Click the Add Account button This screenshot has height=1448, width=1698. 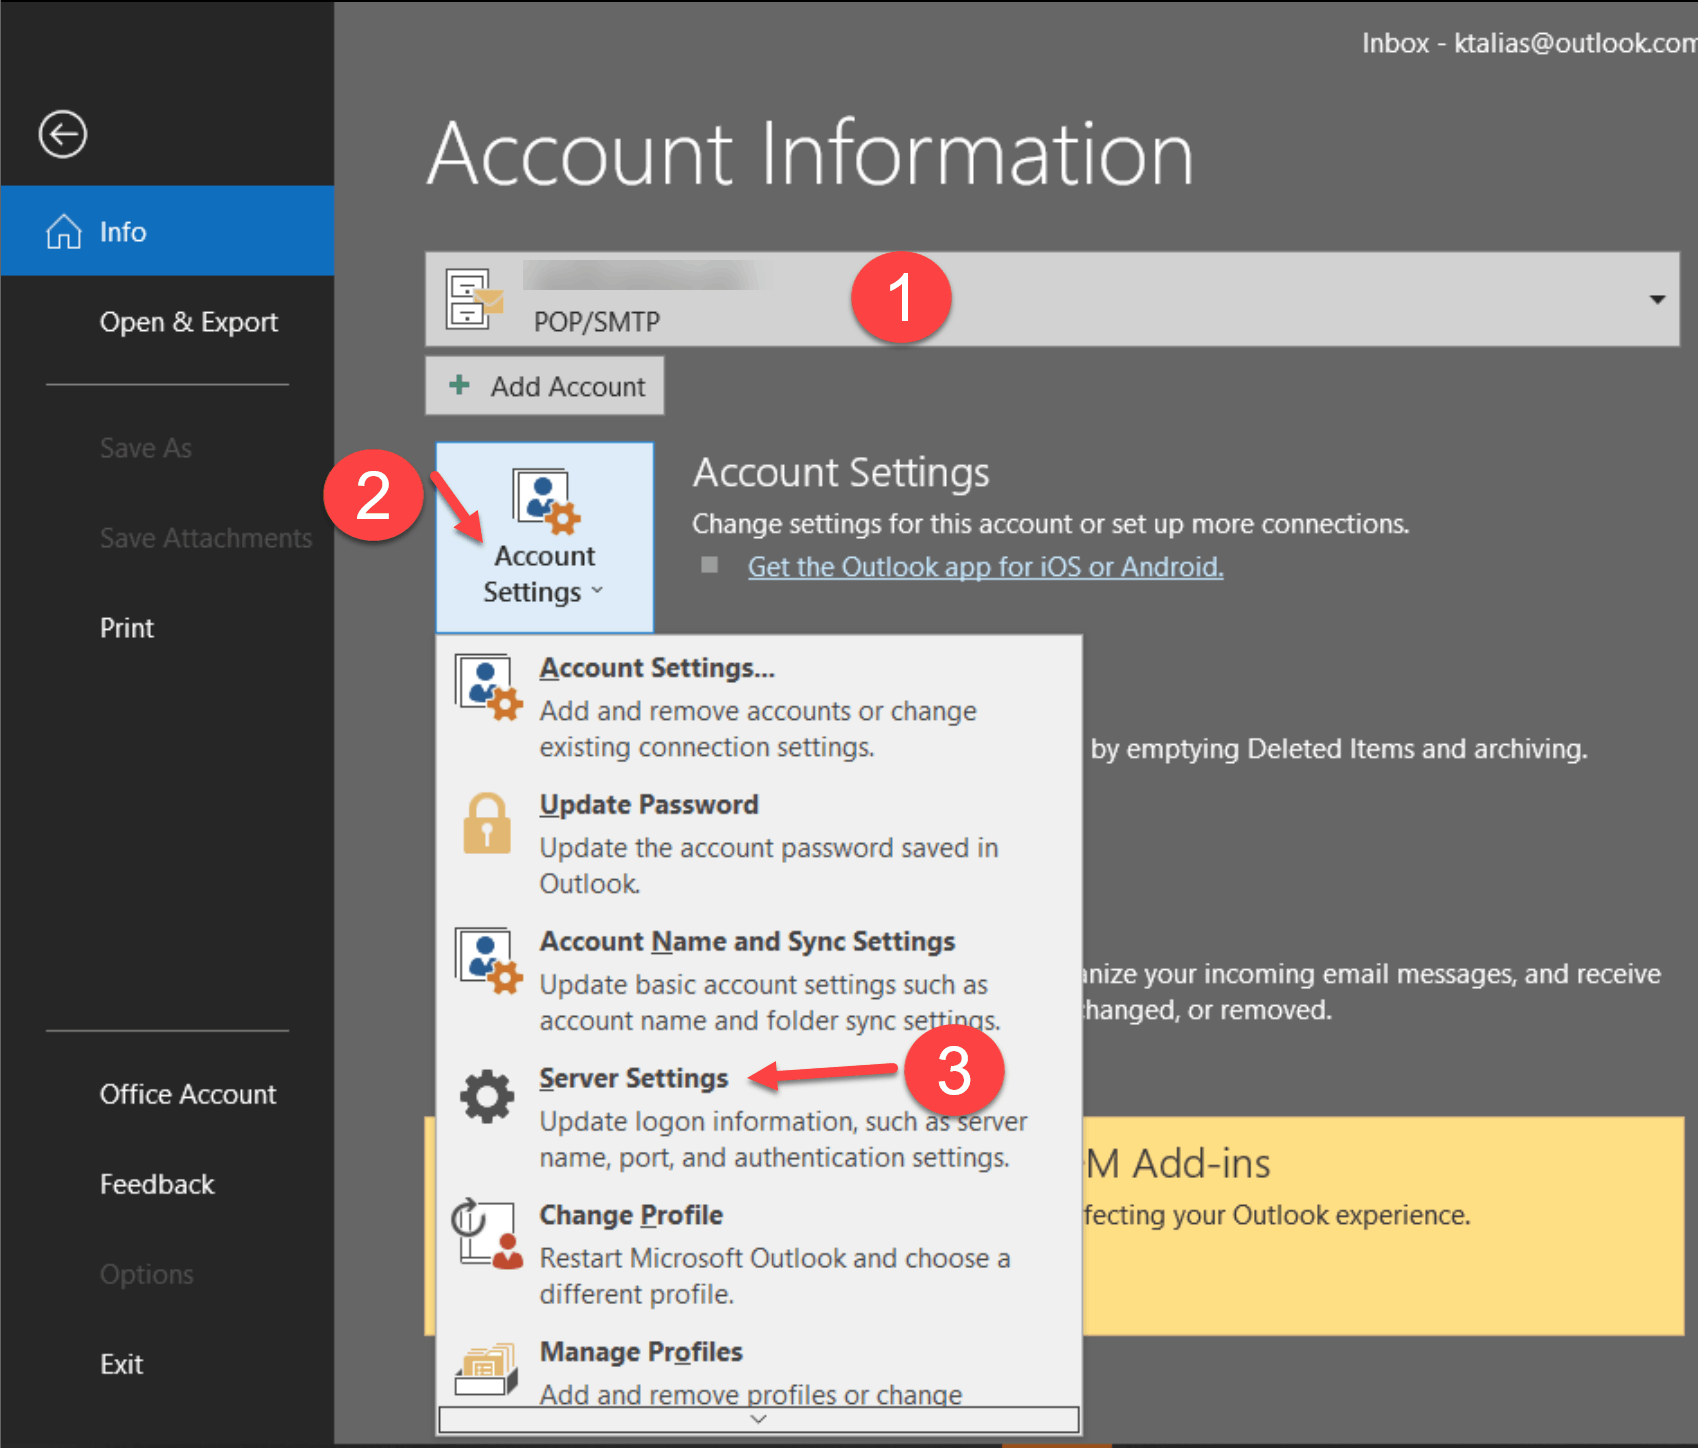(x=545, y=386)
